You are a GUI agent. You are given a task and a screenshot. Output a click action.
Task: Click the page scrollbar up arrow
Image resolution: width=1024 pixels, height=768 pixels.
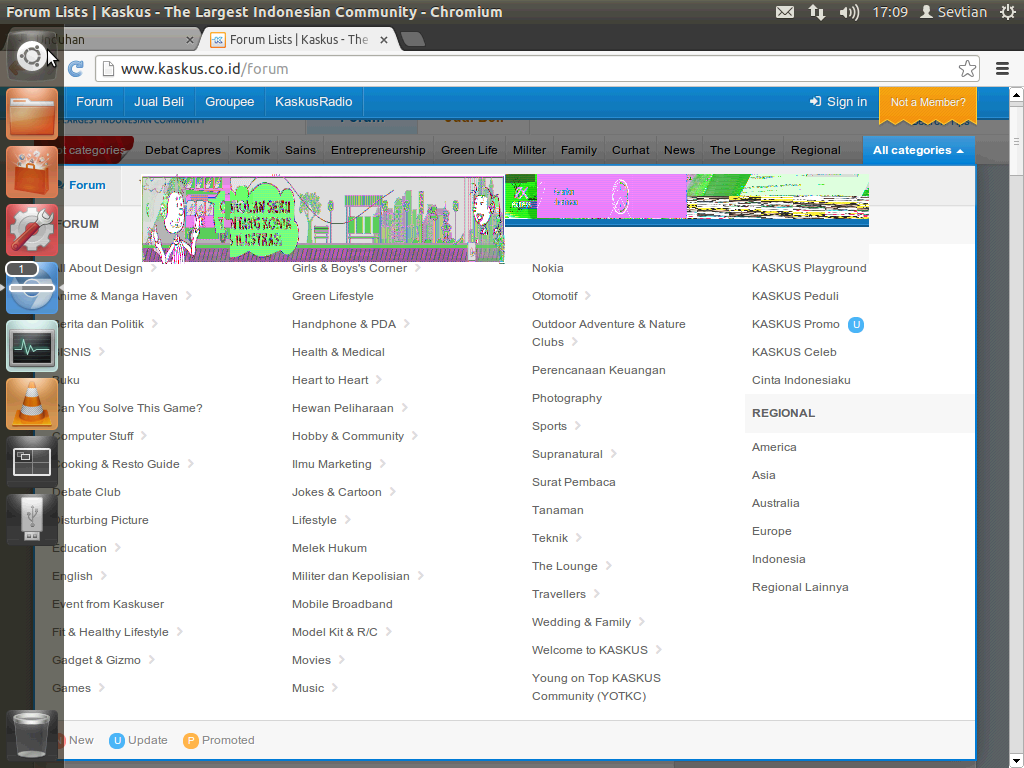pyautogui.click(x=1017, y=95)
